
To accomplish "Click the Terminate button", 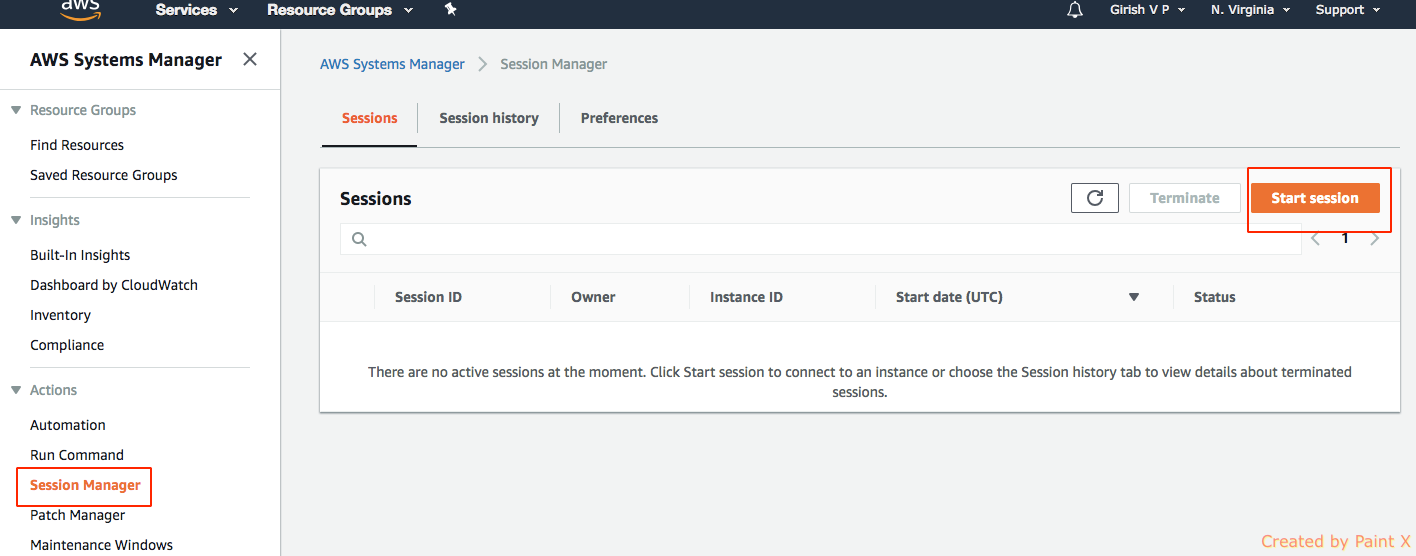I will click(1185, 198).
